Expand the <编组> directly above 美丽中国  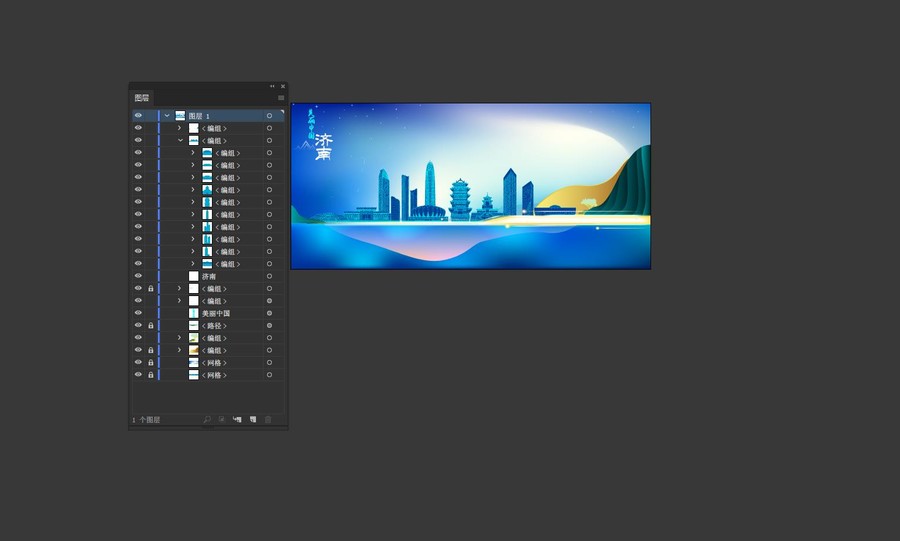tap(180, 301)
